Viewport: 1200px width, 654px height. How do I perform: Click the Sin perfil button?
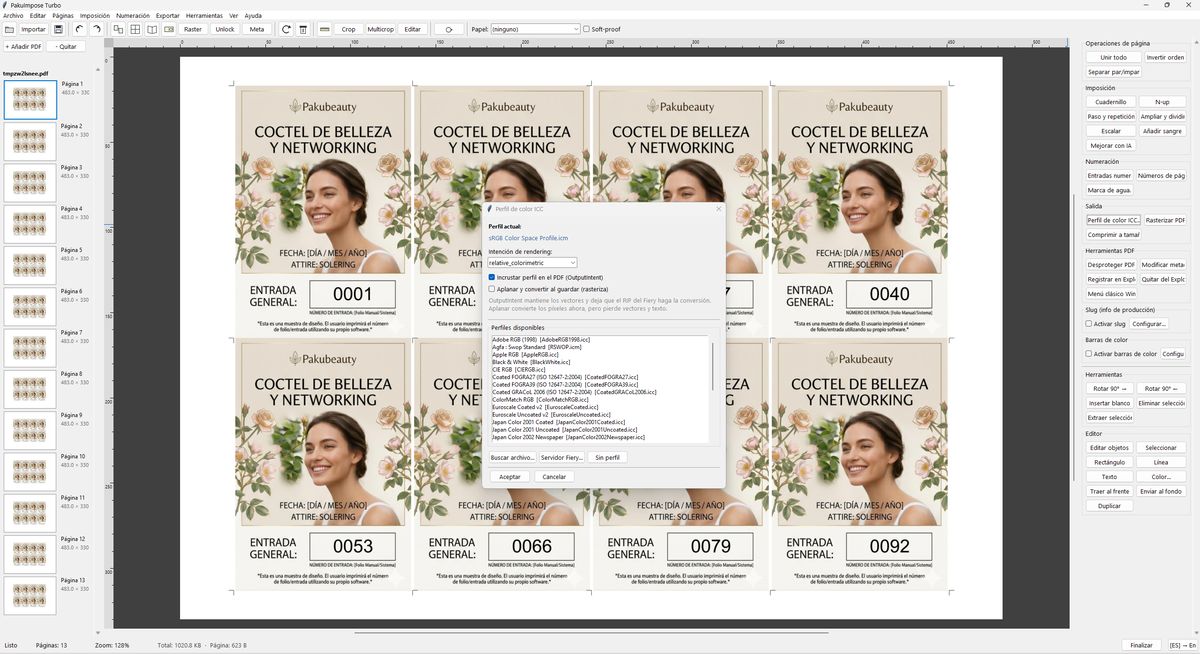607,457
